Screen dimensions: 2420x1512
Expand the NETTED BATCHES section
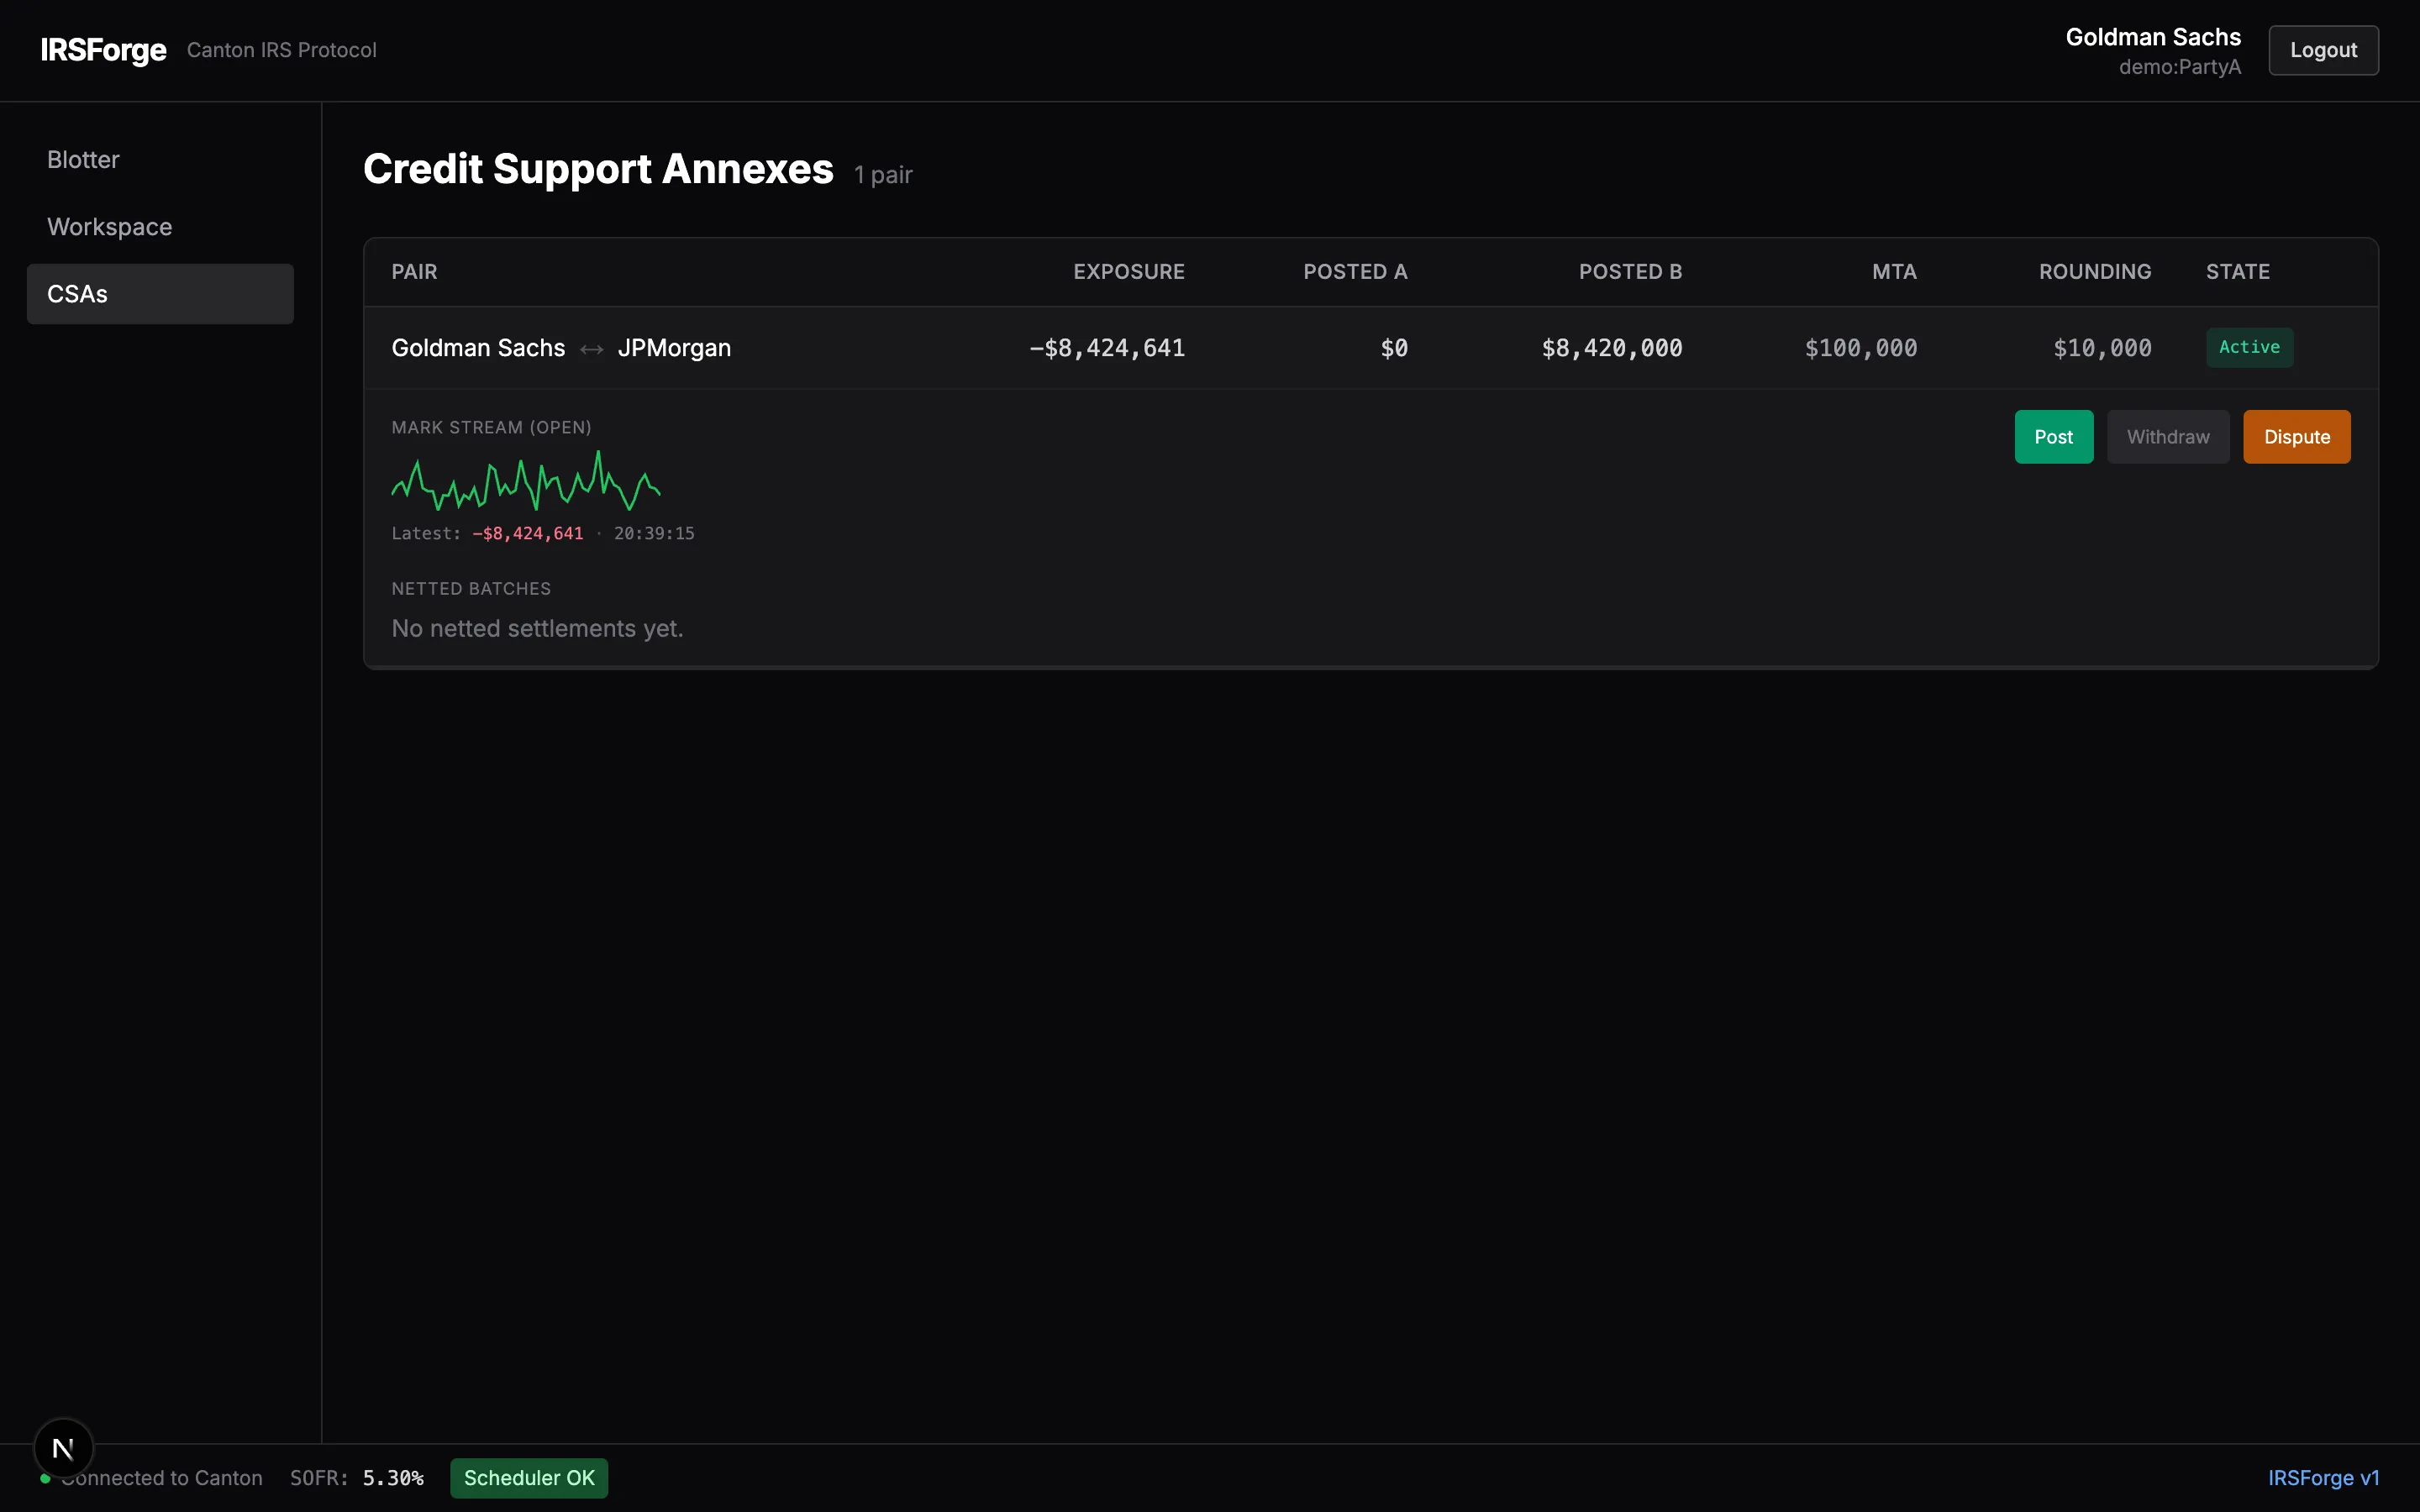(x=471, y=588)
